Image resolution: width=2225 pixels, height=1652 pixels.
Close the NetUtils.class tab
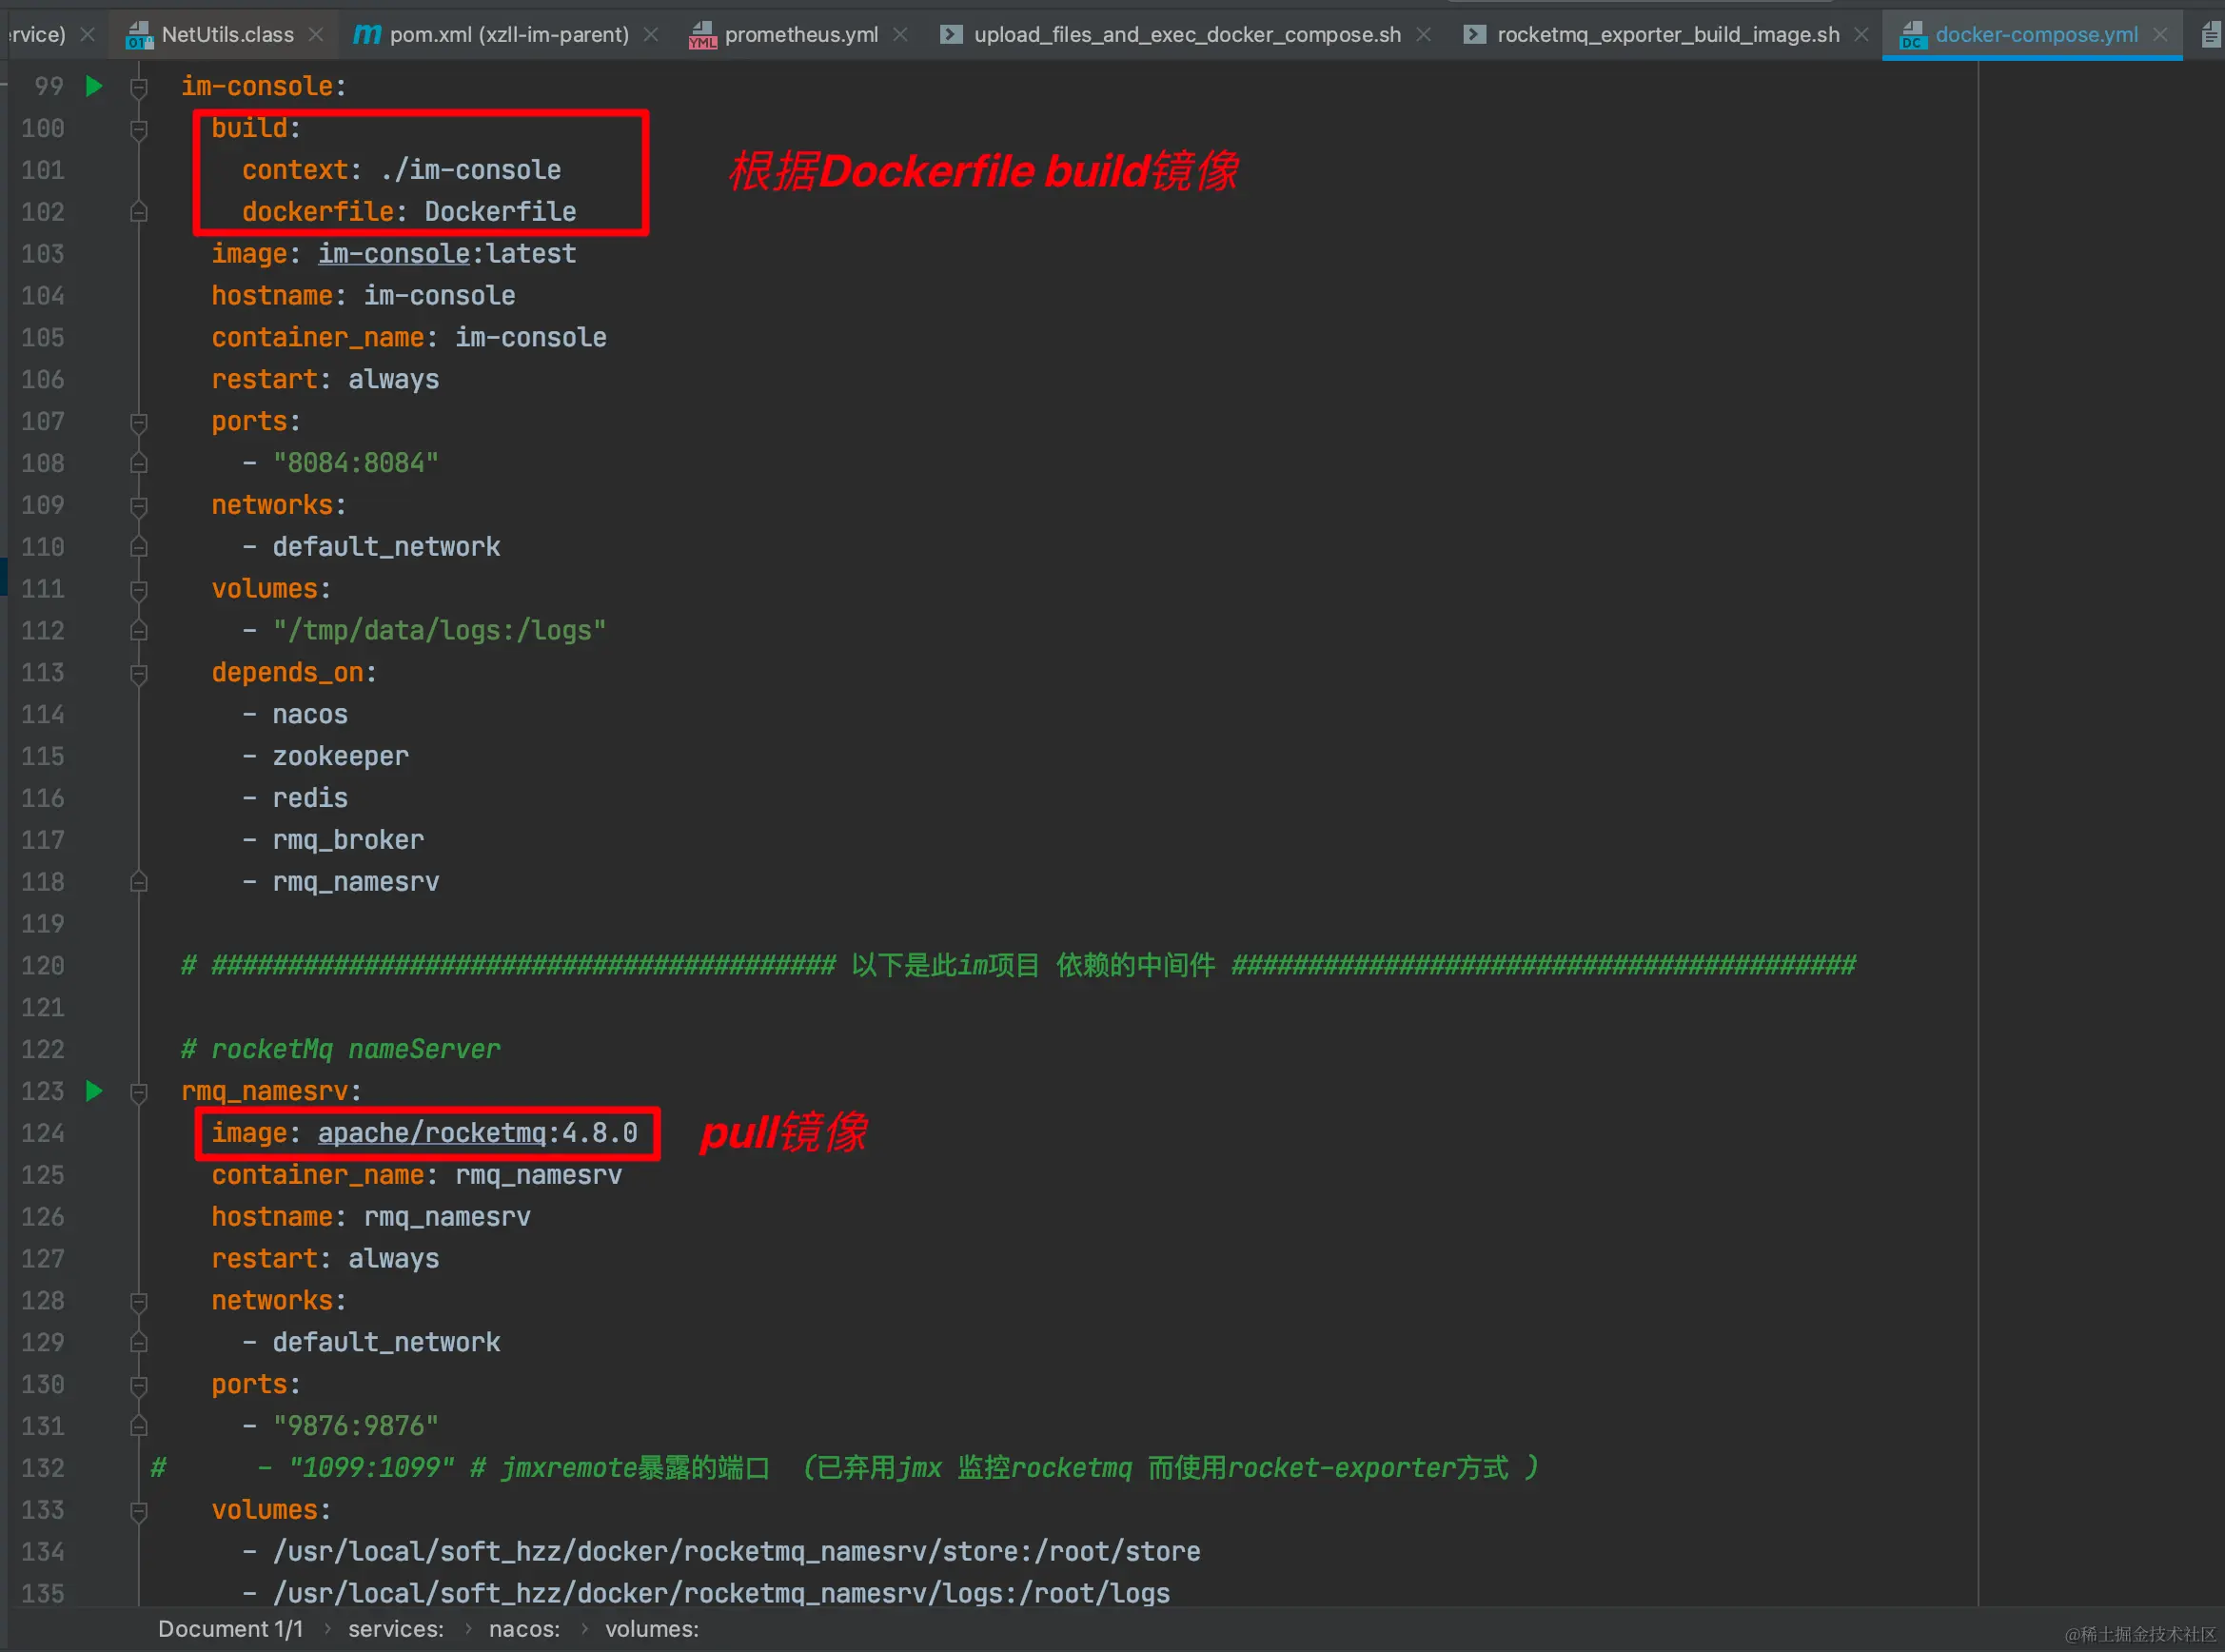(316, 35)
